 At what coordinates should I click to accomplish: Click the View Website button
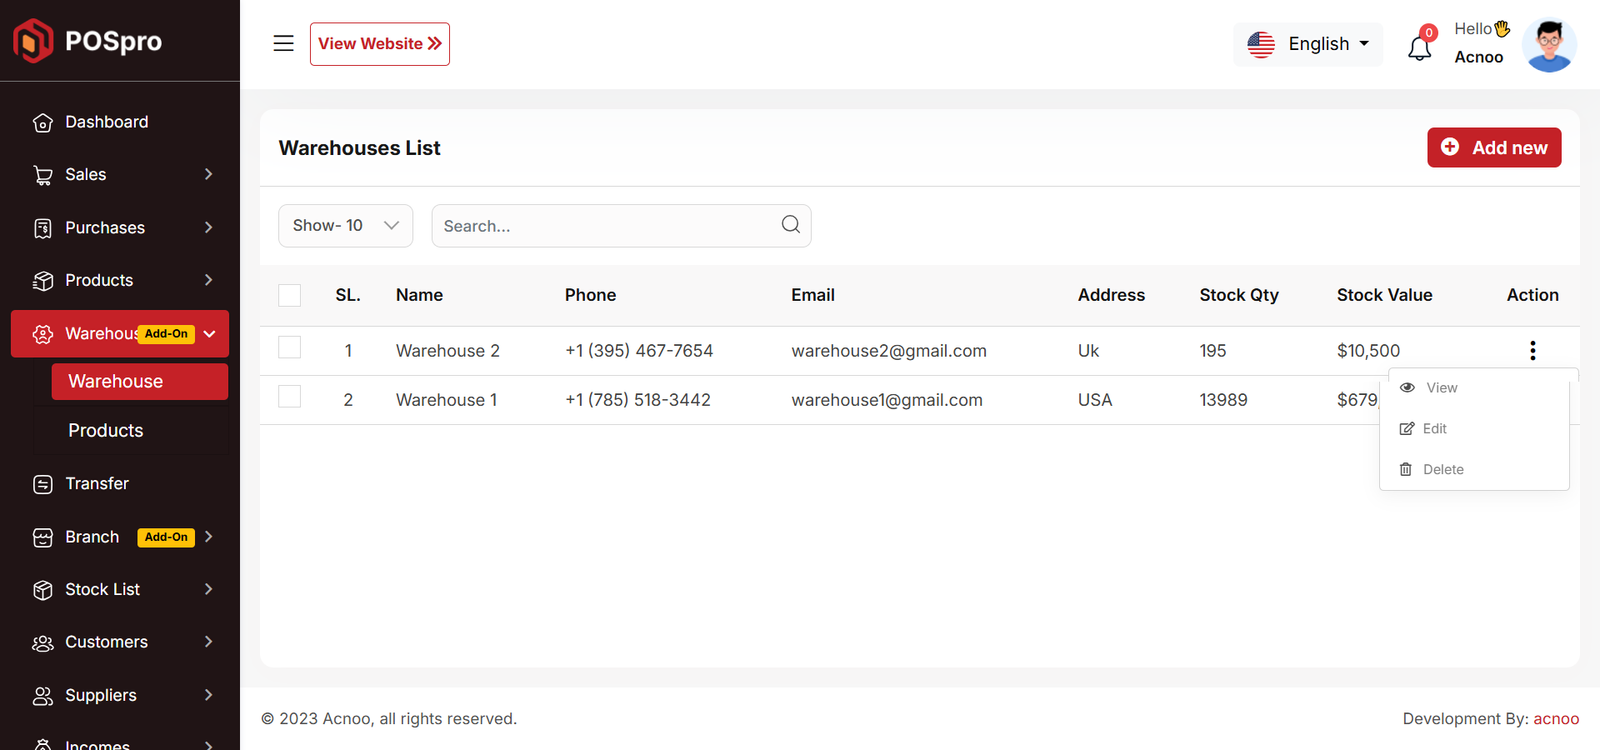click(379, 44)
